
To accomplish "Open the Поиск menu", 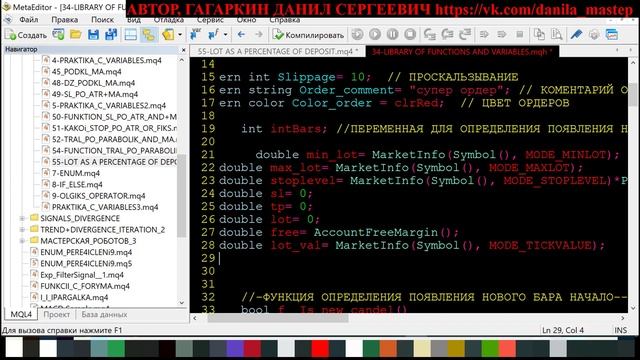I will [102, 20].
